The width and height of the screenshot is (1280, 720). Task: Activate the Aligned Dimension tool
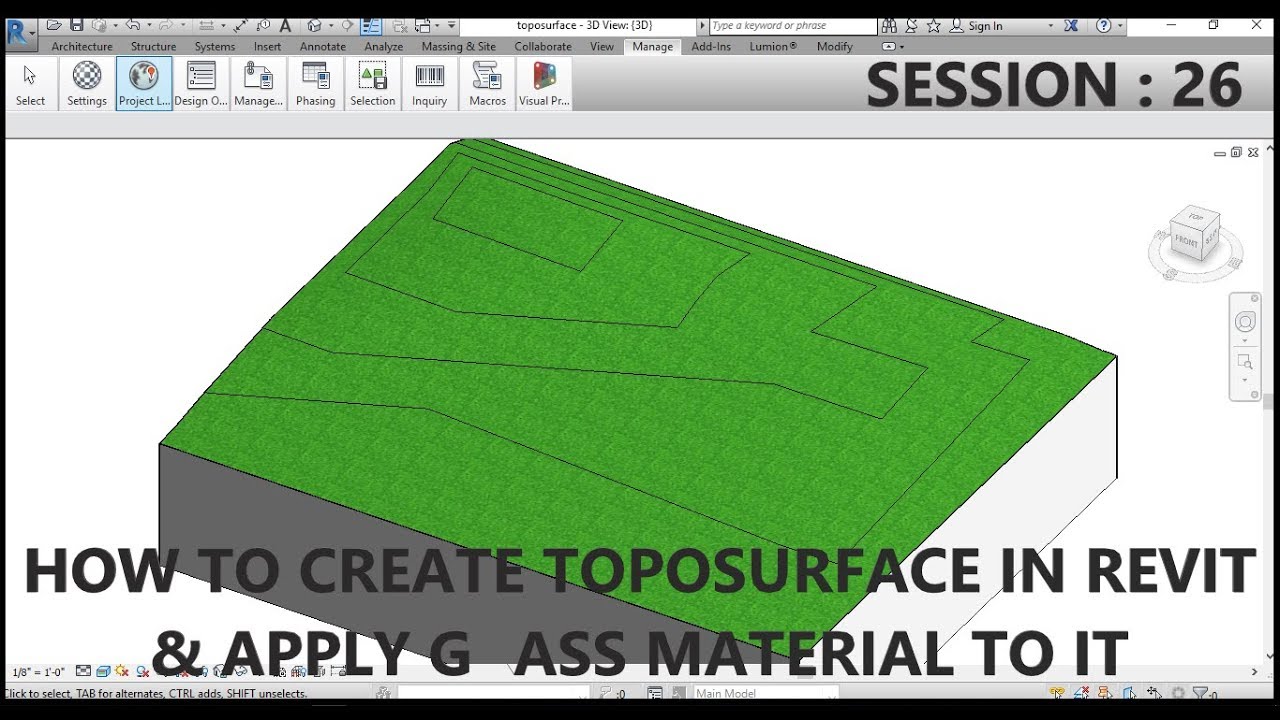point(205,25)
